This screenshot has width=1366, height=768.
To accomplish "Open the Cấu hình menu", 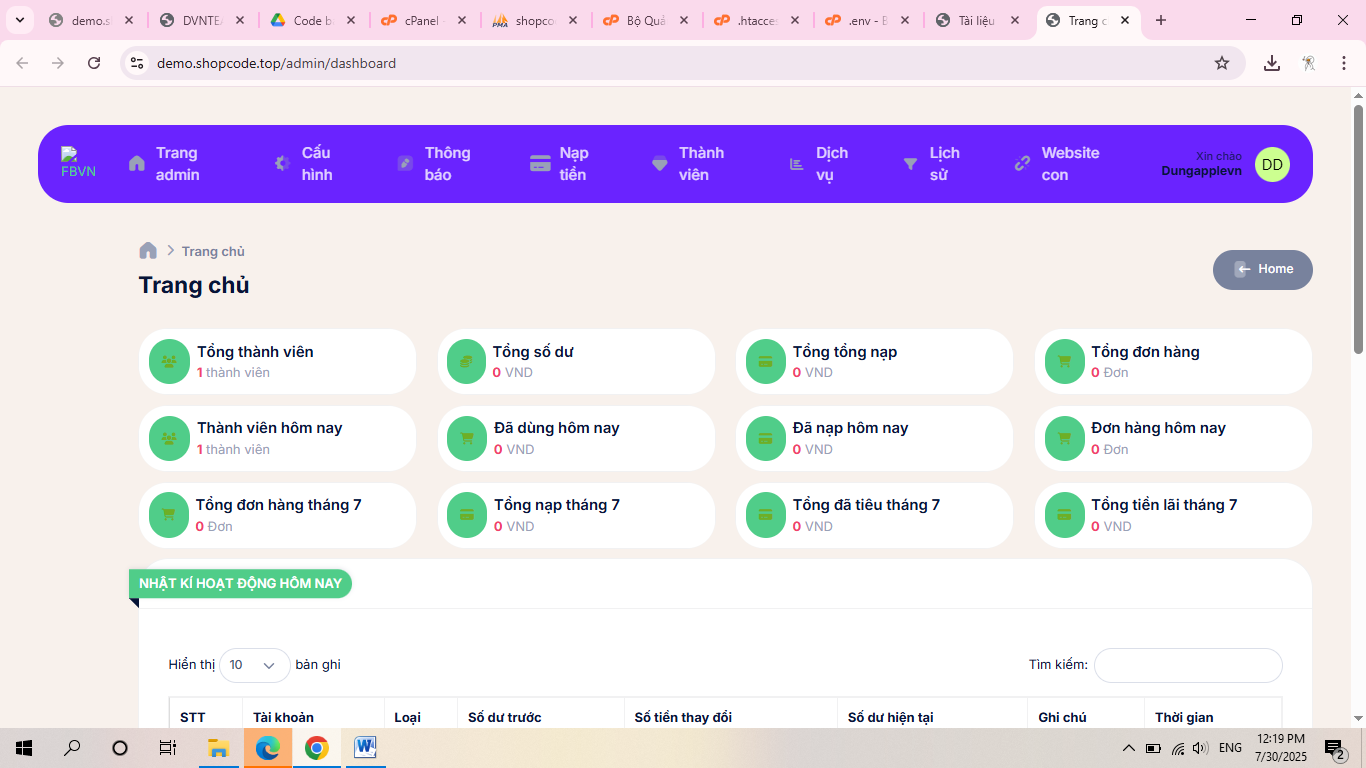I will click(x=303, y=164).
